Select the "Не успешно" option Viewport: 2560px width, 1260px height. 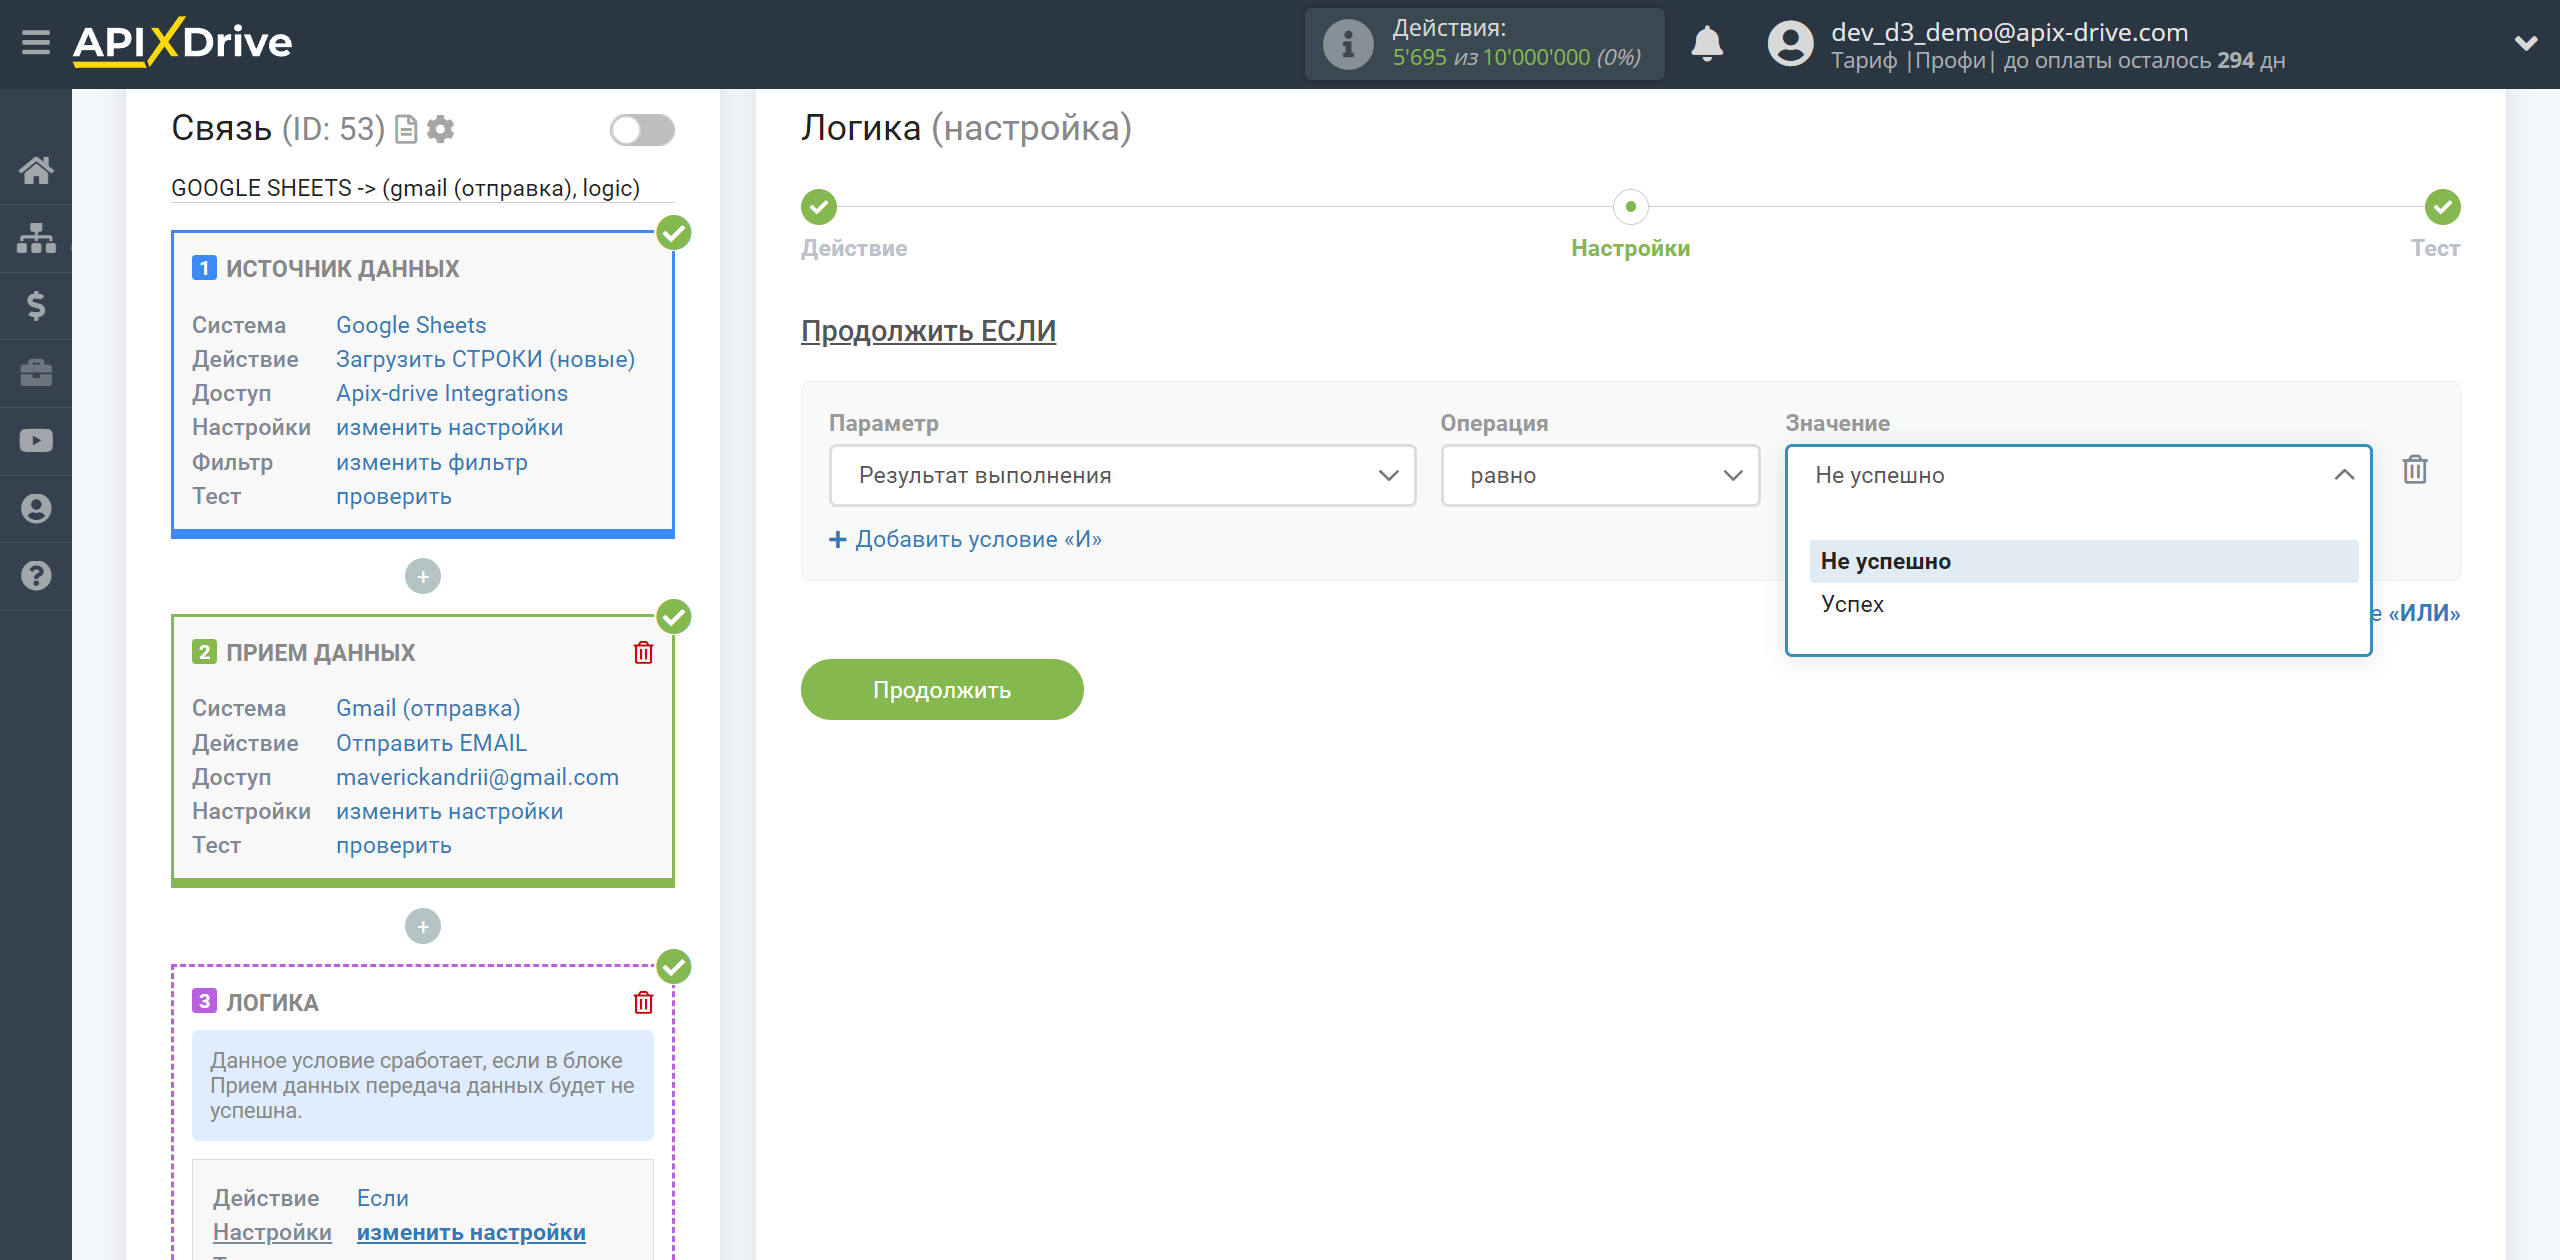tap(2083, 562)
